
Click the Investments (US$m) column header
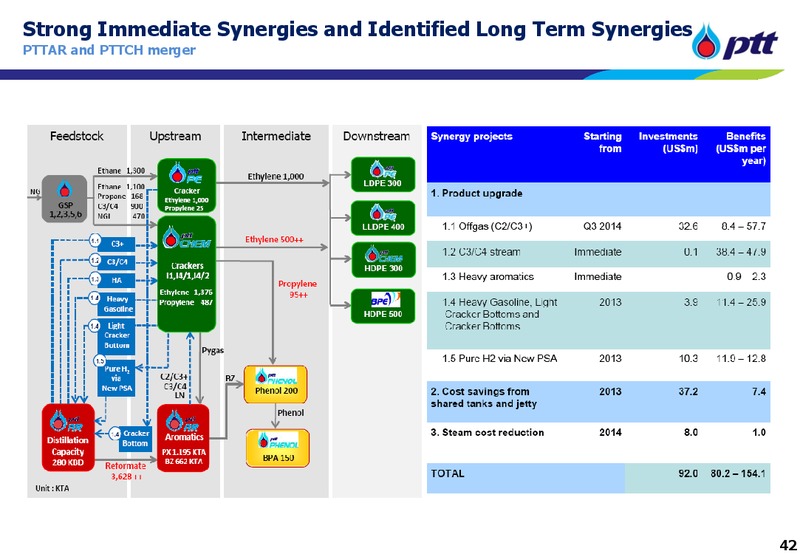(x=668, y=142)
